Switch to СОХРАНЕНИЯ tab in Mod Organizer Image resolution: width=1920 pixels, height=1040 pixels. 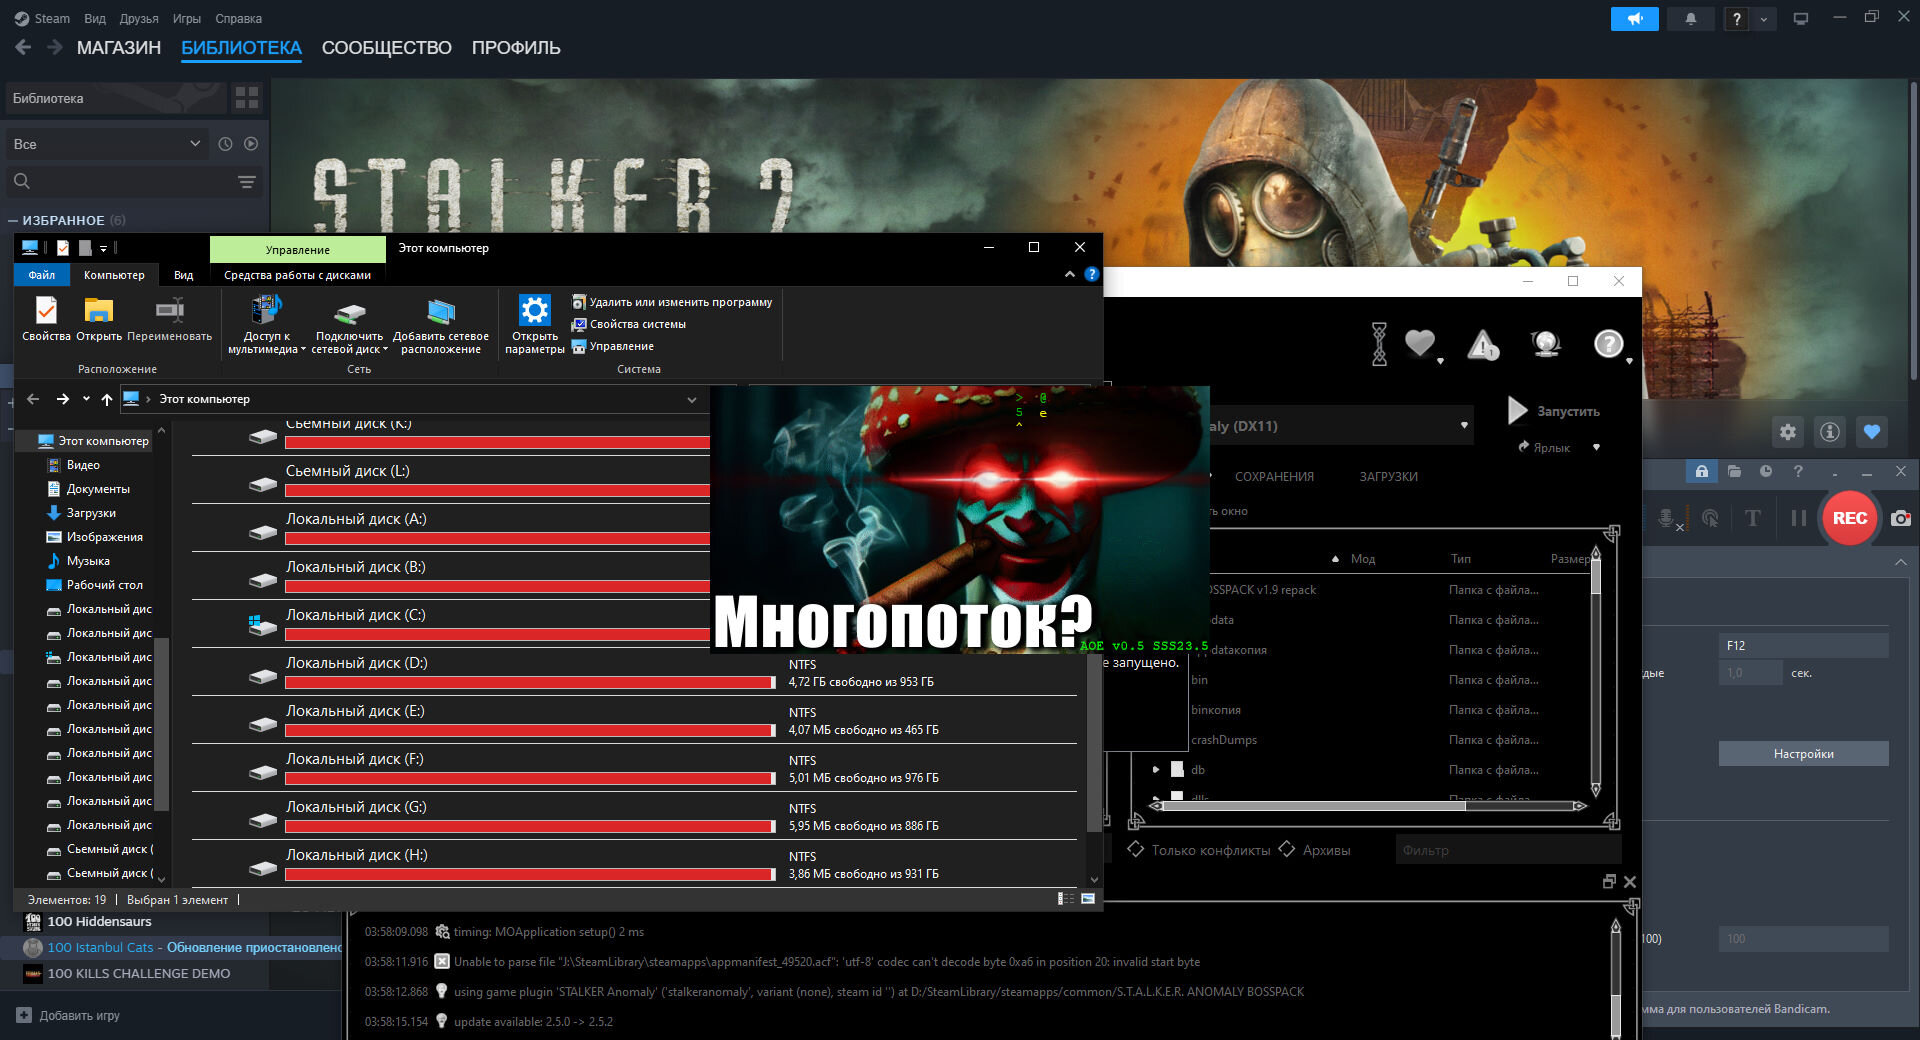tap(1274, 477)
